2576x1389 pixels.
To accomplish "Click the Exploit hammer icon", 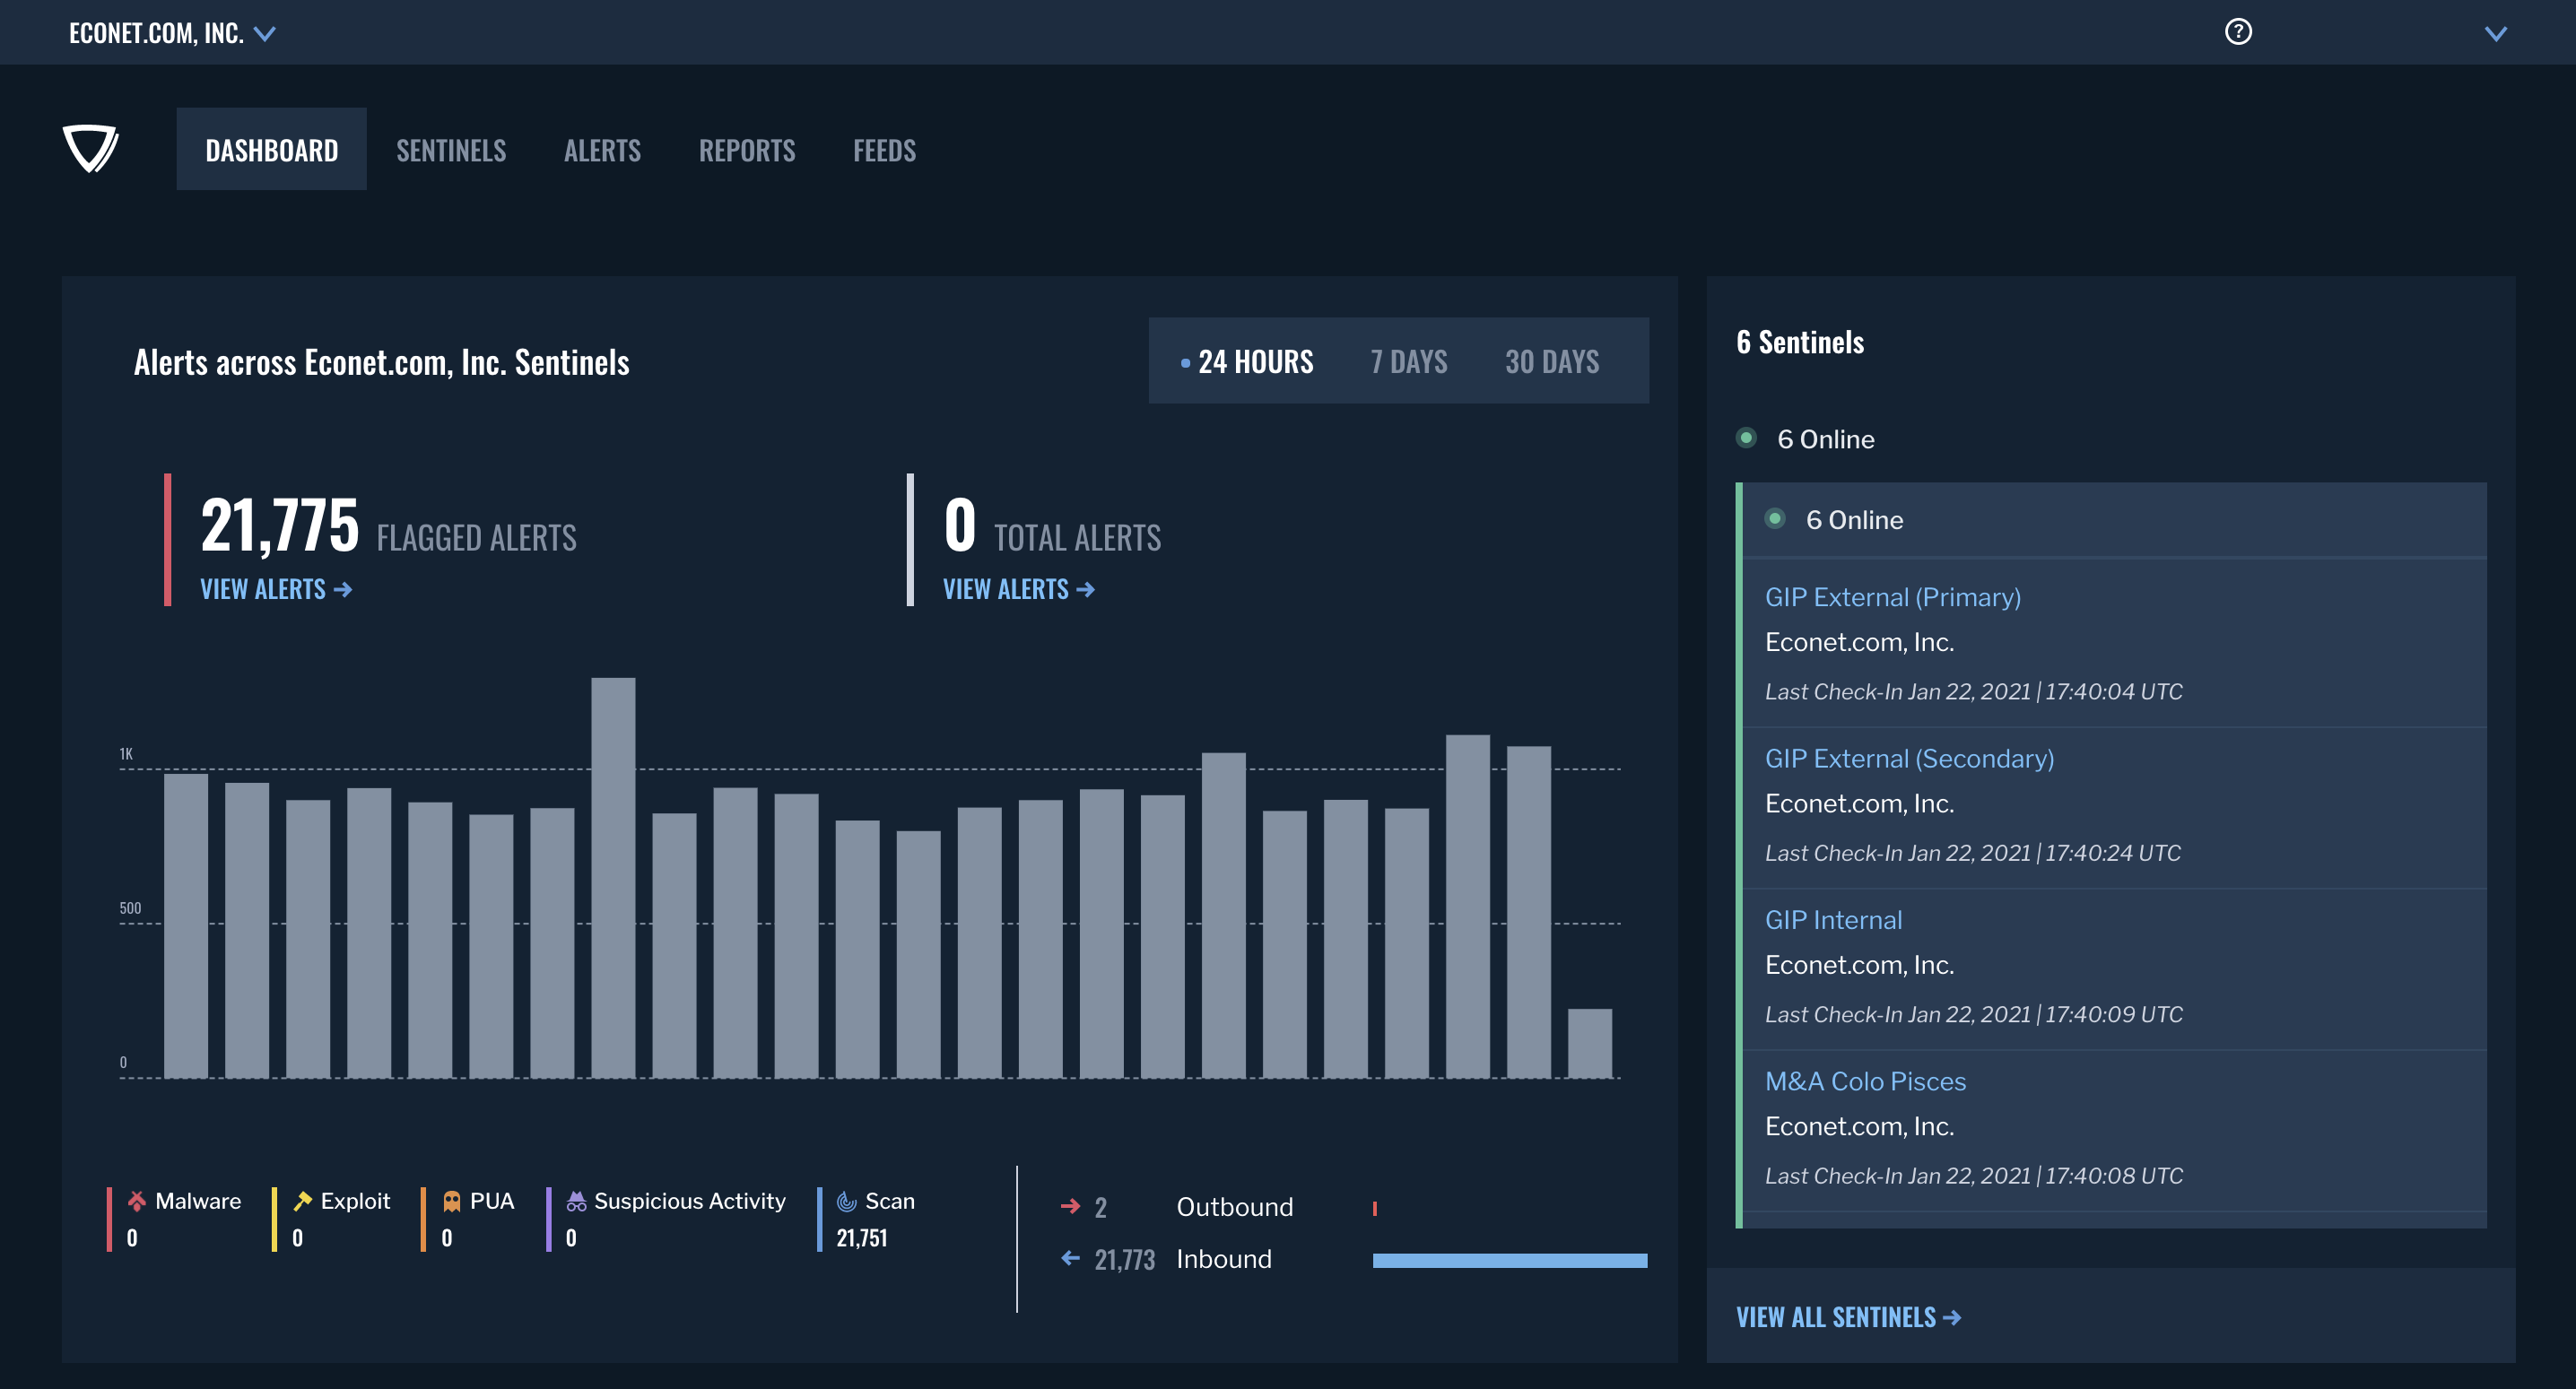I will [x=303, y=1201].
